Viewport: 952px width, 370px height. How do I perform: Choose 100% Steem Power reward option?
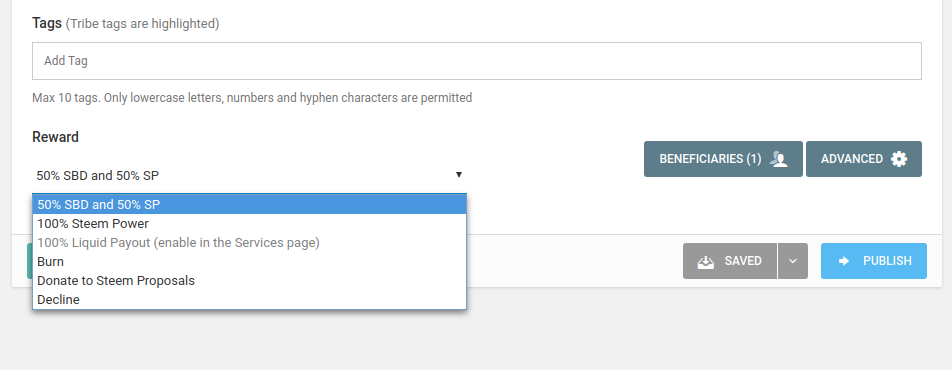pyautogui.click(x=250, y=224)
